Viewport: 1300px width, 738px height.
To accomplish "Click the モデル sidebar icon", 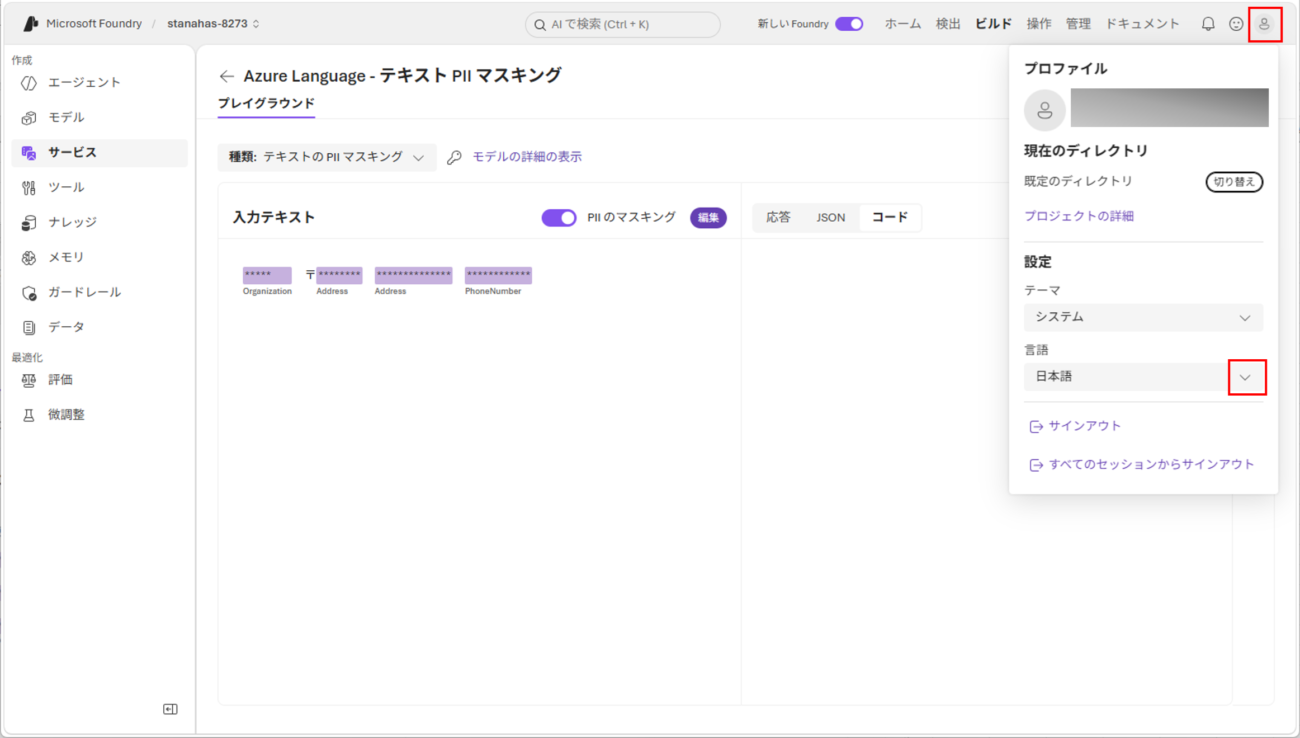I will click(29, 118).
